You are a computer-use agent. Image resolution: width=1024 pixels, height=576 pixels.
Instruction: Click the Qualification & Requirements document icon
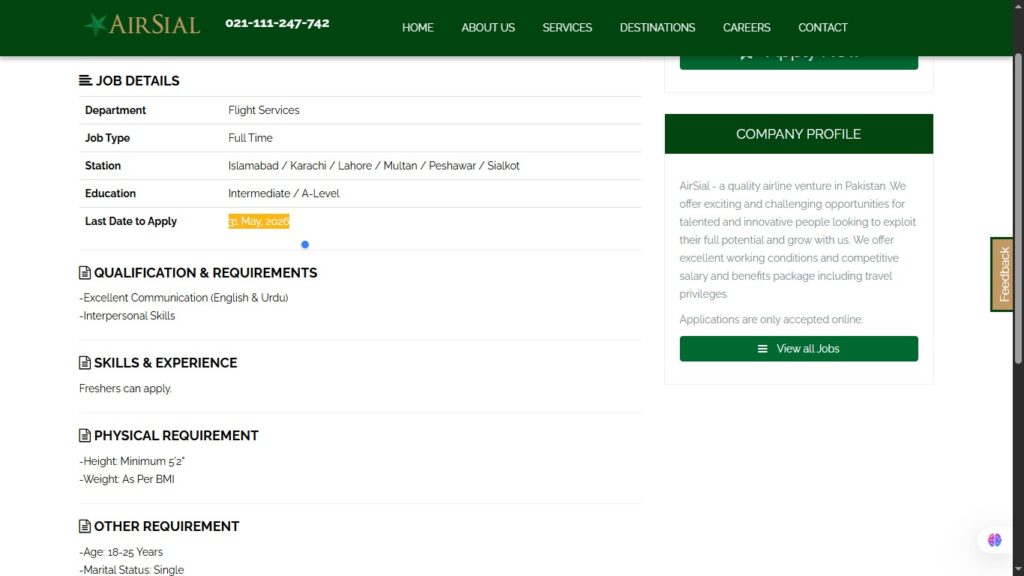pos(85,273)
